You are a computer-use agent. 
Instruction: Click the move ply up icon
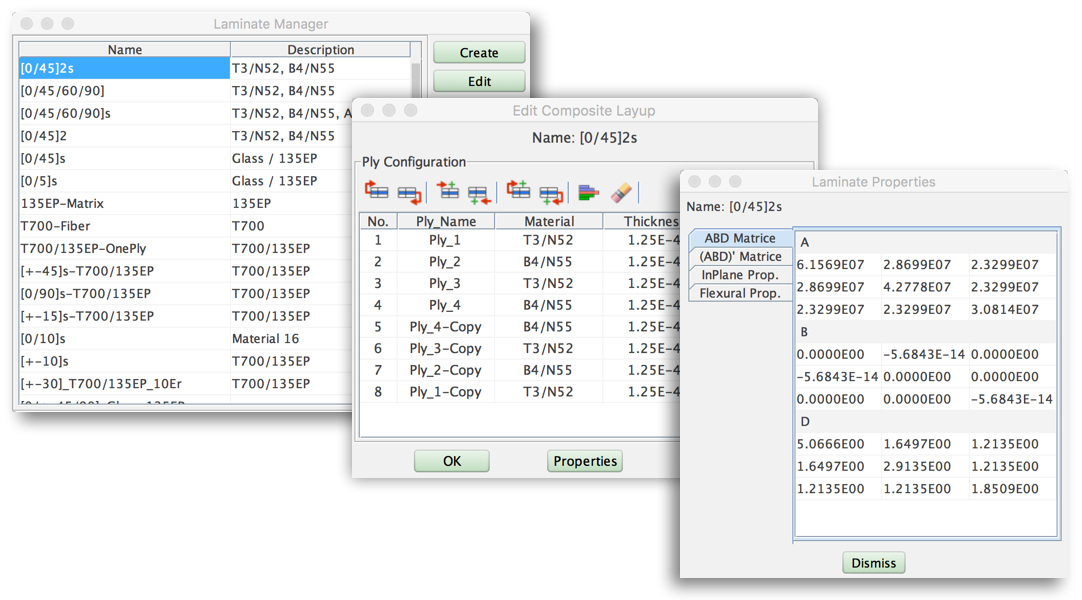[377, 192]
